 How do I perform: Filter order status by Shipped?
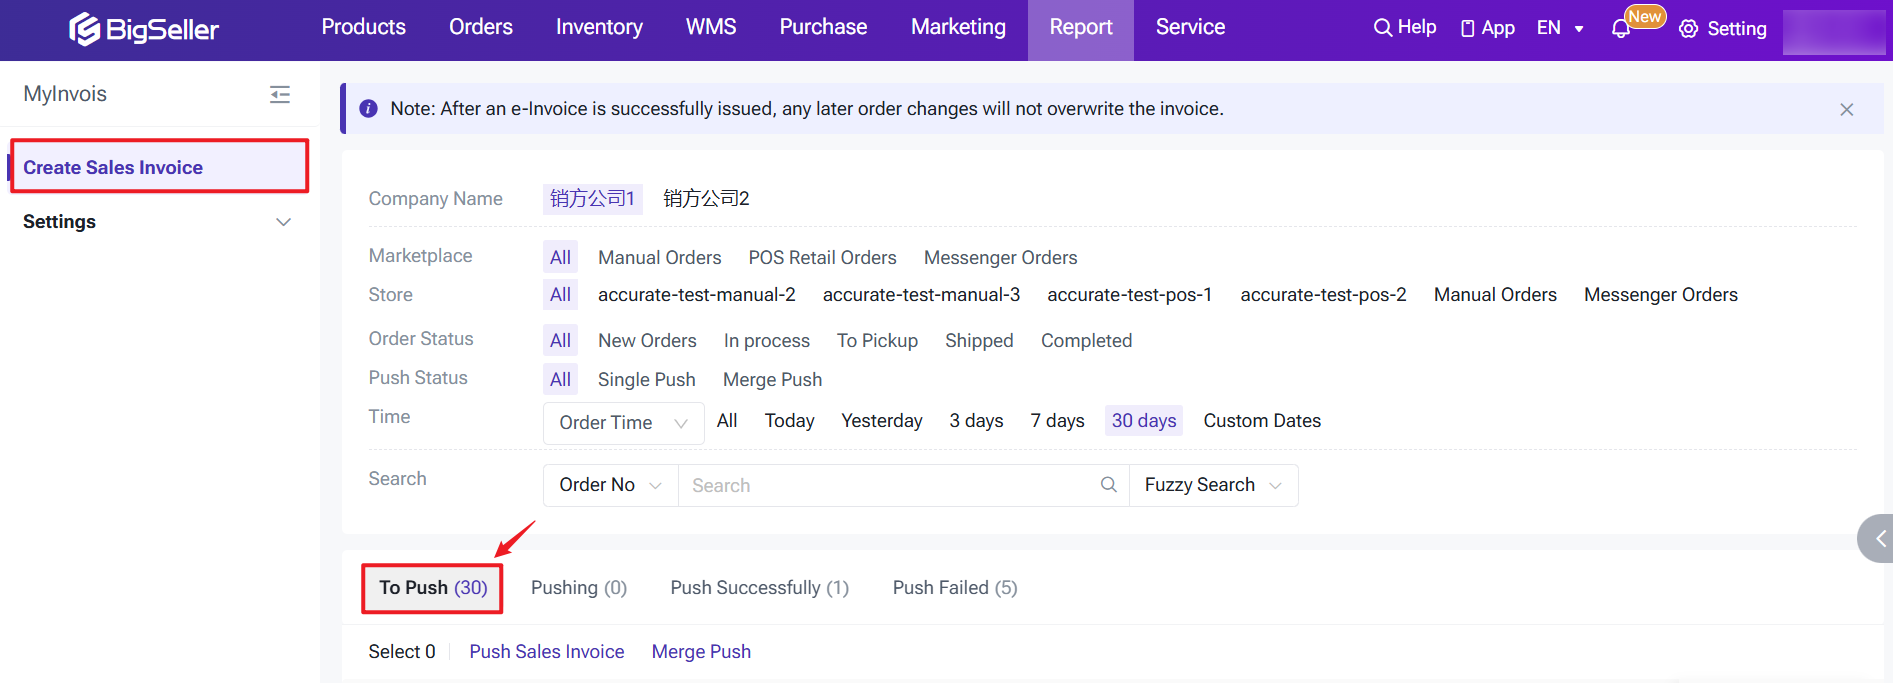point(978,341)
